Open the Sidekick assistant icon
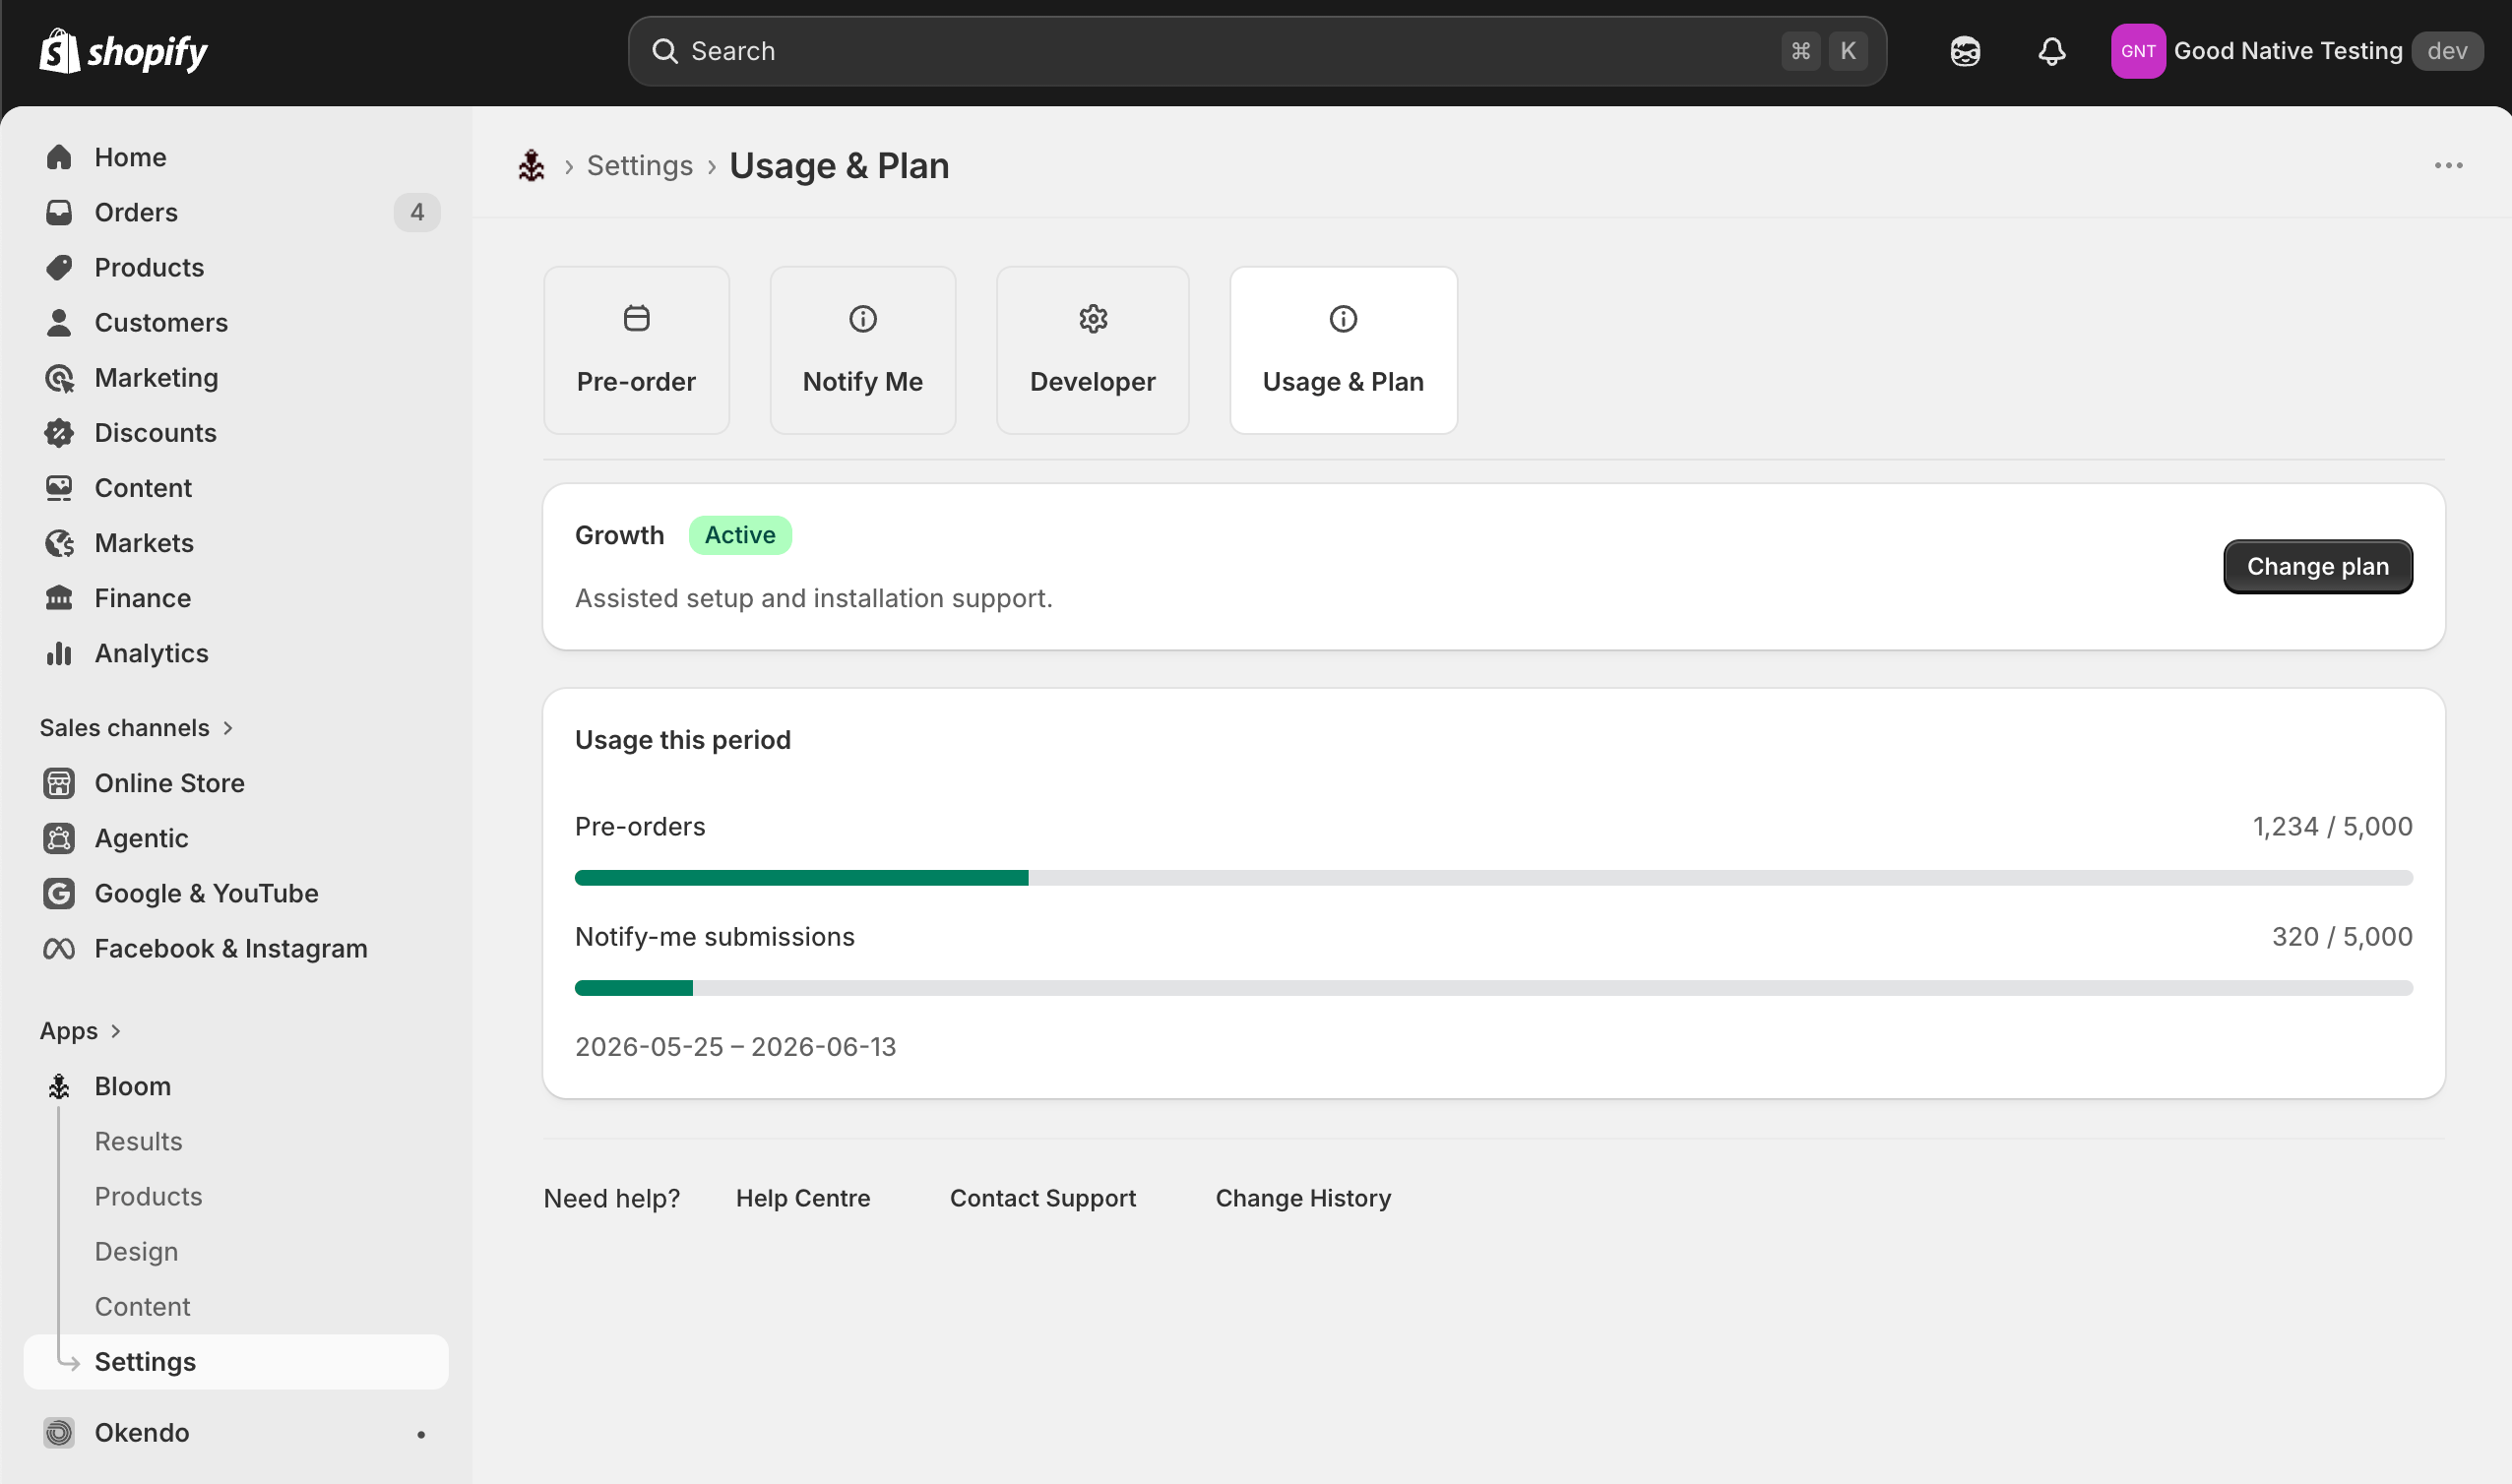Viewport: 2512px width, 1484px height. tap(1965, 51)
